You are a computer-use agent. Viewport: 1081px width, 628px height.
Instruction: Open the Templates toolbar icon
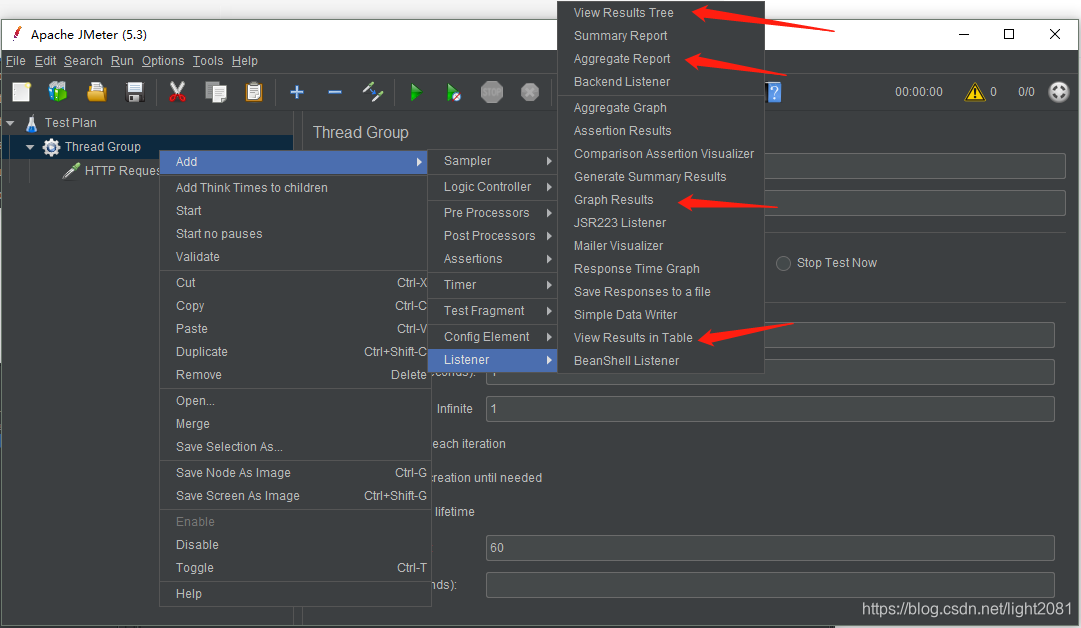point(58,92)
